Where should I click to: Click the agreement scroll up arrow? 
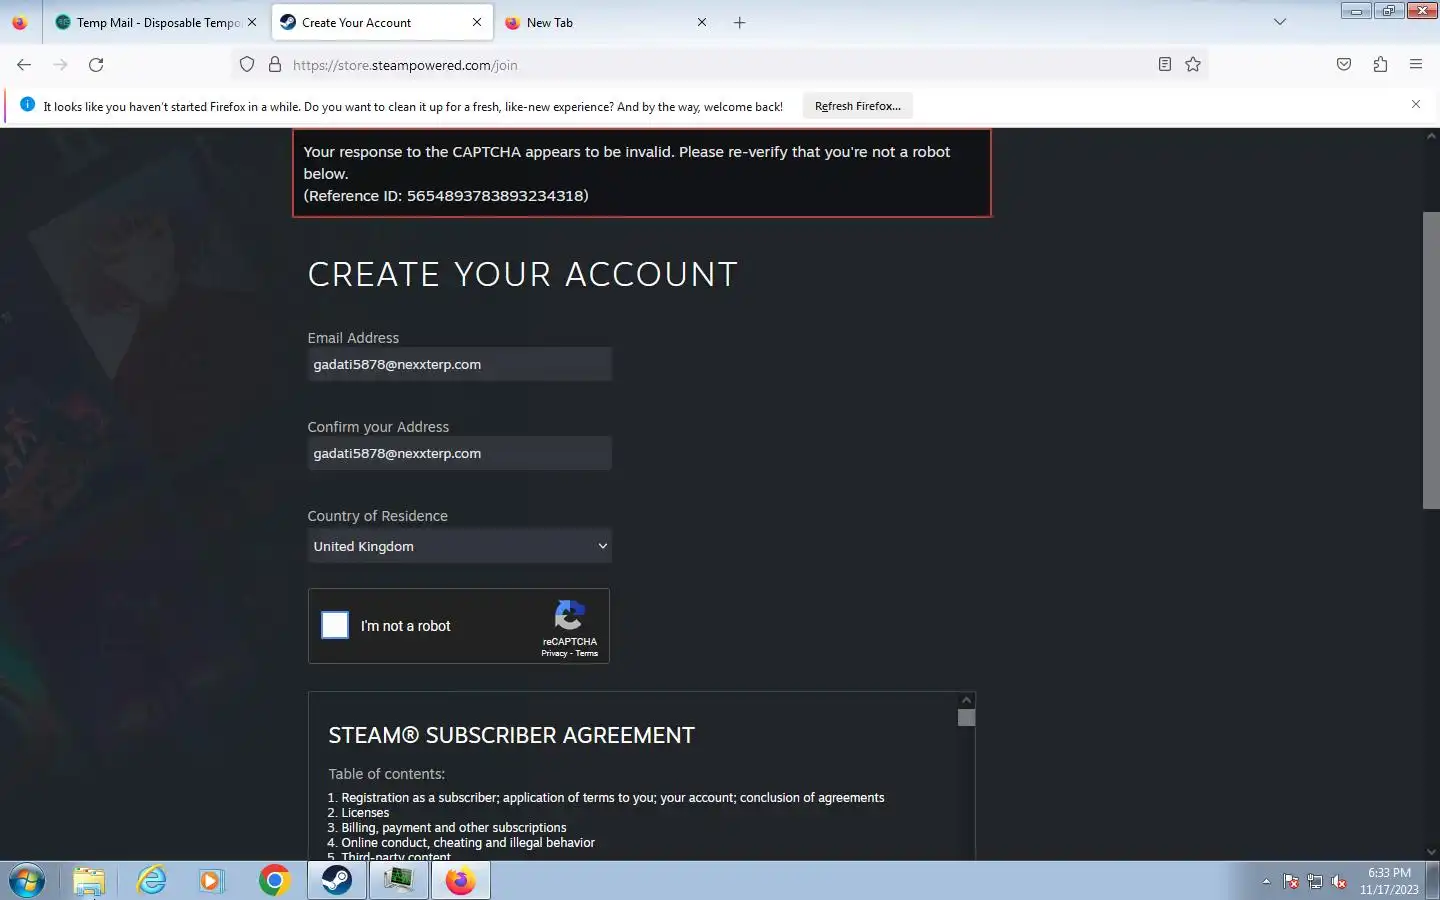[966, 701]
